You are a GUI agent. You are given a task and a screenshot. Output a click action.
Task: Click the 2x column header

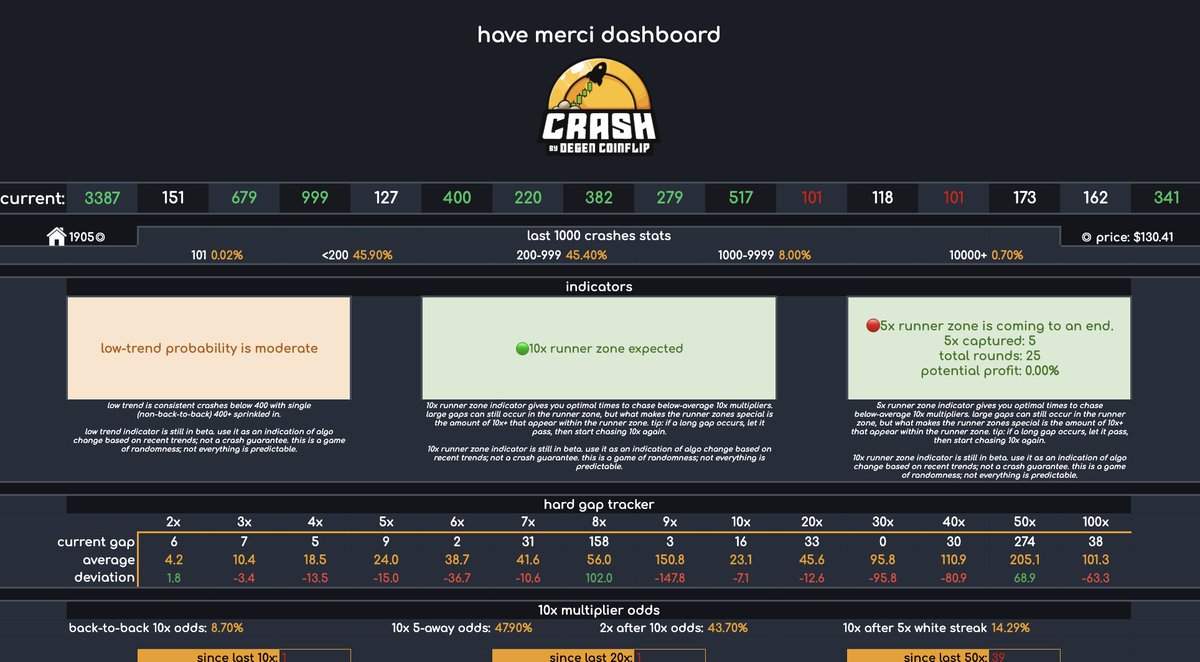tap(173, 521)
